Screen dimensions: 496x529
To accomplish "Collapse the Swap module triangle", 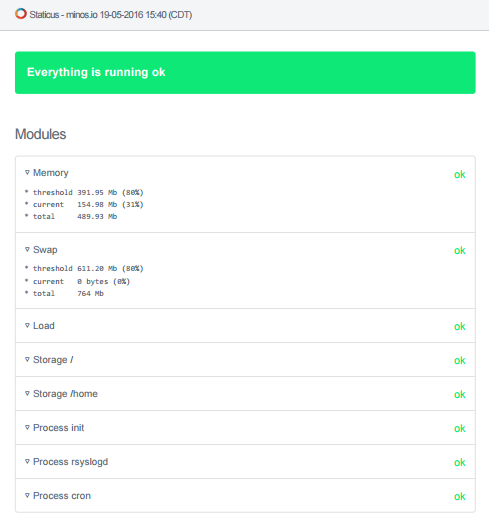I will (x=27, y=249).
